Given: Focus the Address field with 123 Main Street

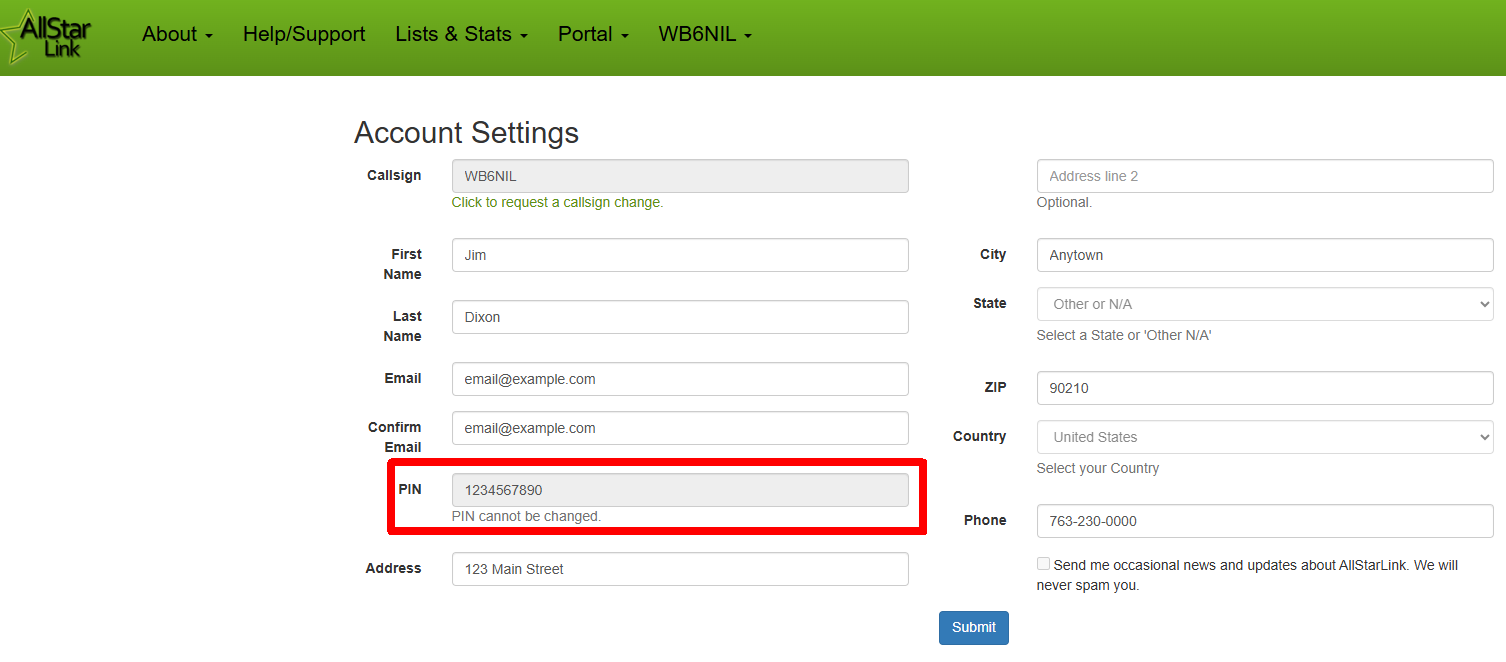Looking at the screenshot, I should tap(680, 569).
